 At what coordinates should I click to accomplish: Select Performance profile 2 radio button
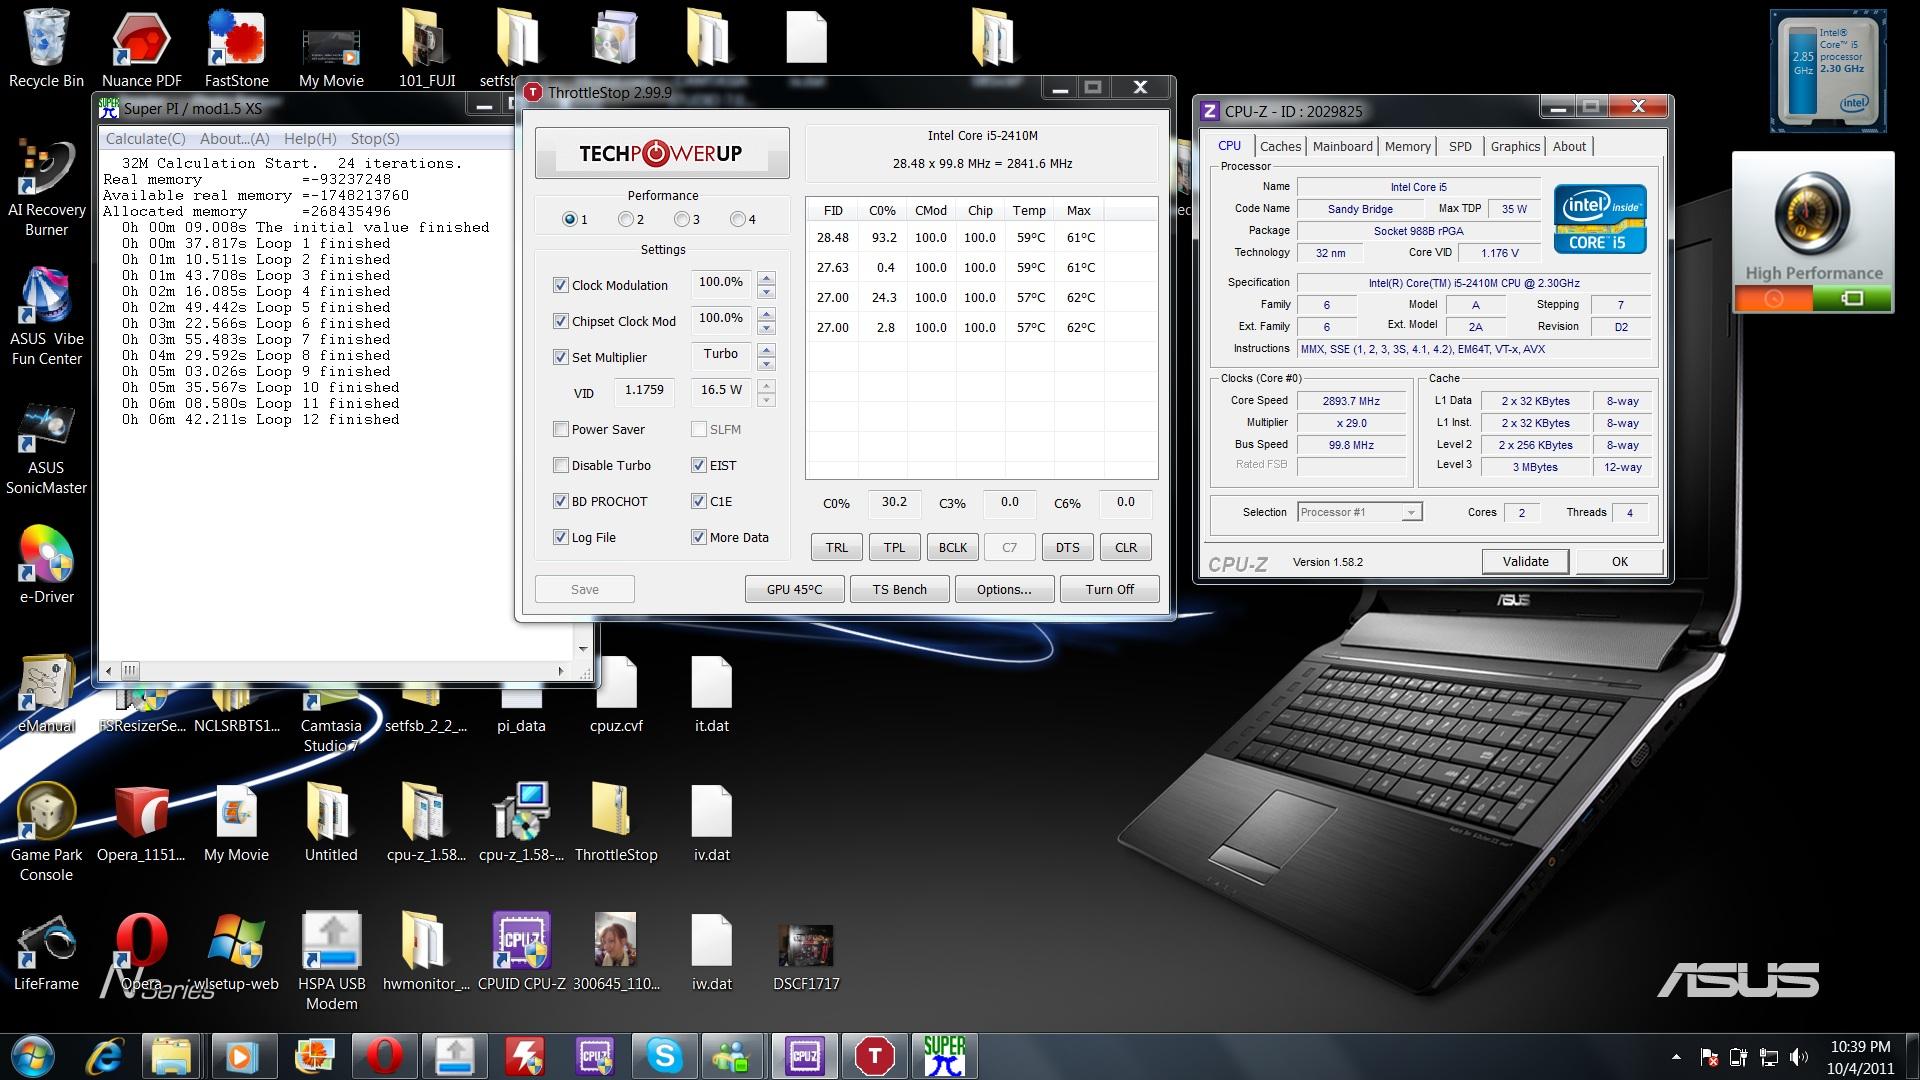626,219
